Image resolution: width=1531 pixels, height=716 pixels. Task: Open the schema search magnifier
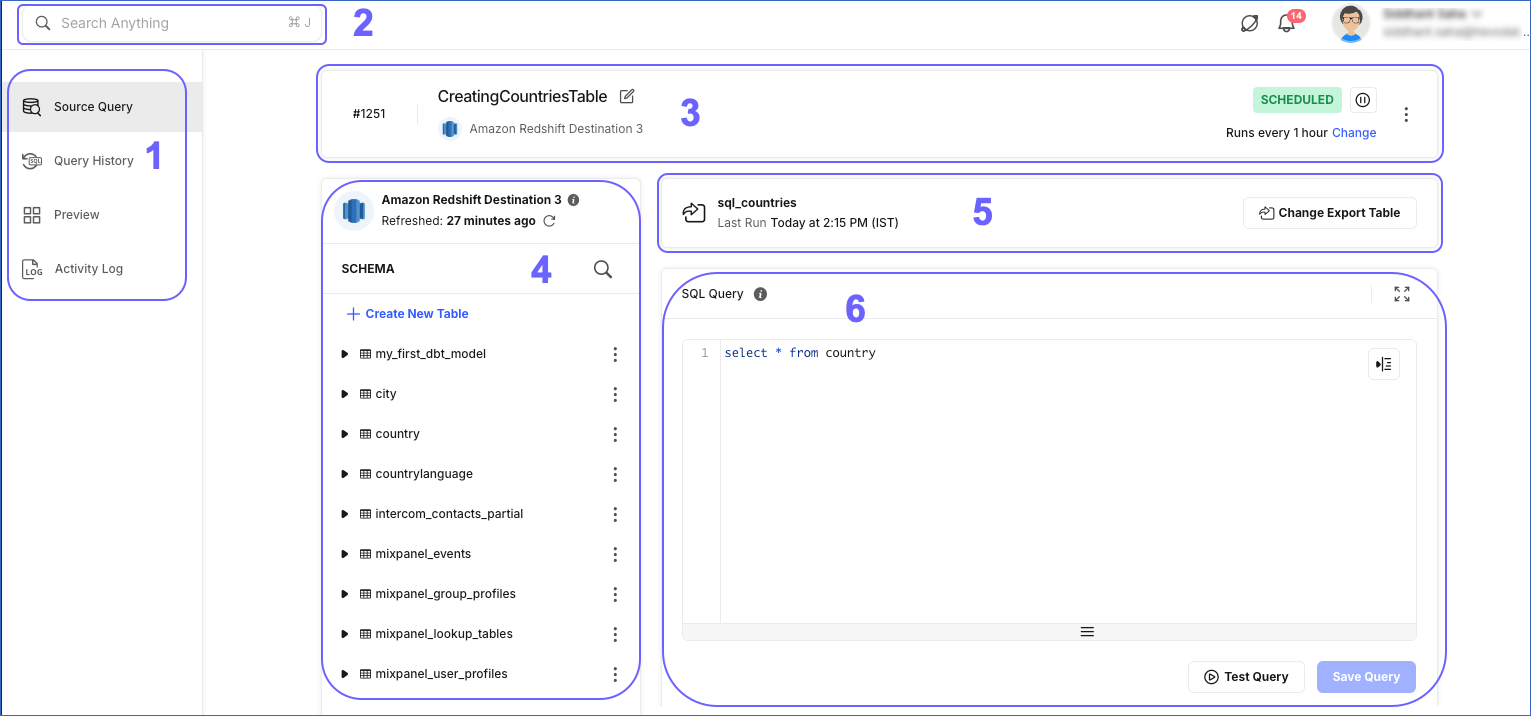click(x=603, y=269)
